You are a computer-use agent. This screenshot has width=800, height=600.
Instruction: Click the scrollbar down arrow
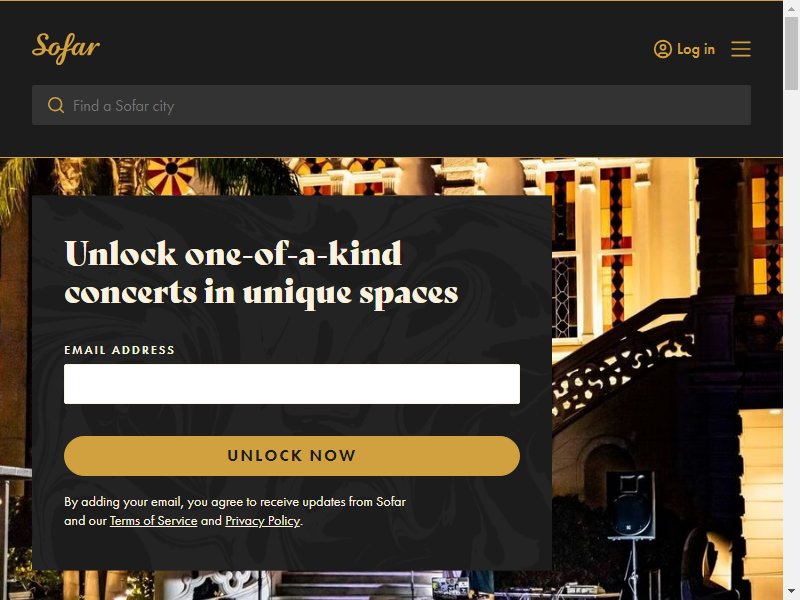(x=791, y=593)
